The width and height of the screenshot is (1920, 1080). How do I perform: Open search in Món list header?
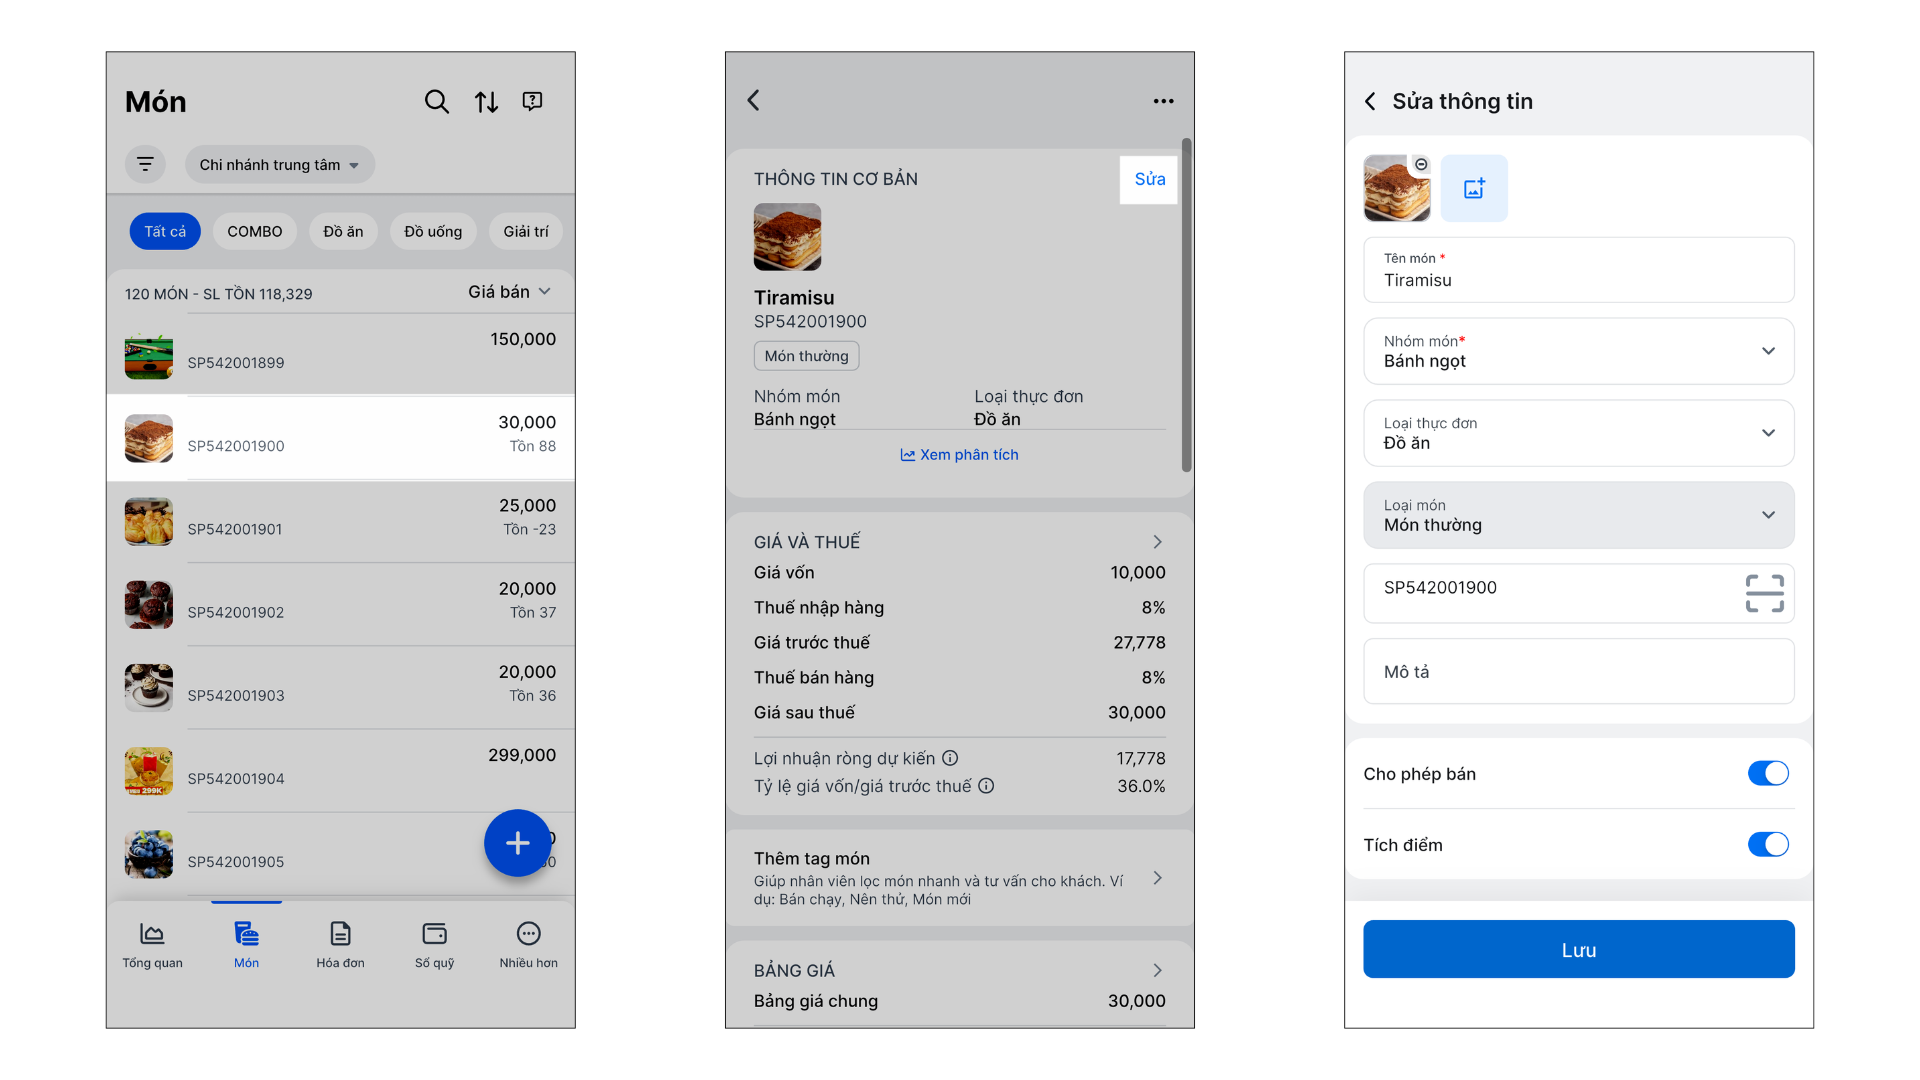click(436, 101)
